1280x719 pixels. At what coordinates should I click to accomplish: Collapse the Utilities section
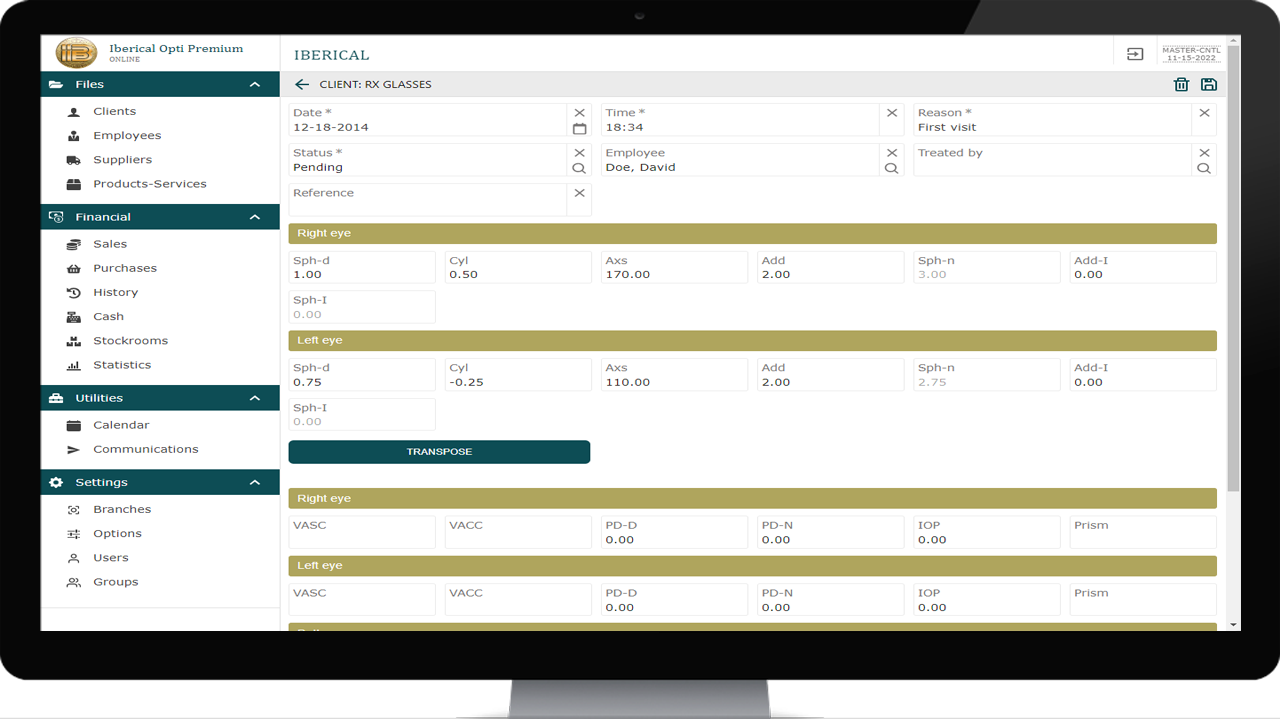tap(255, 398)
